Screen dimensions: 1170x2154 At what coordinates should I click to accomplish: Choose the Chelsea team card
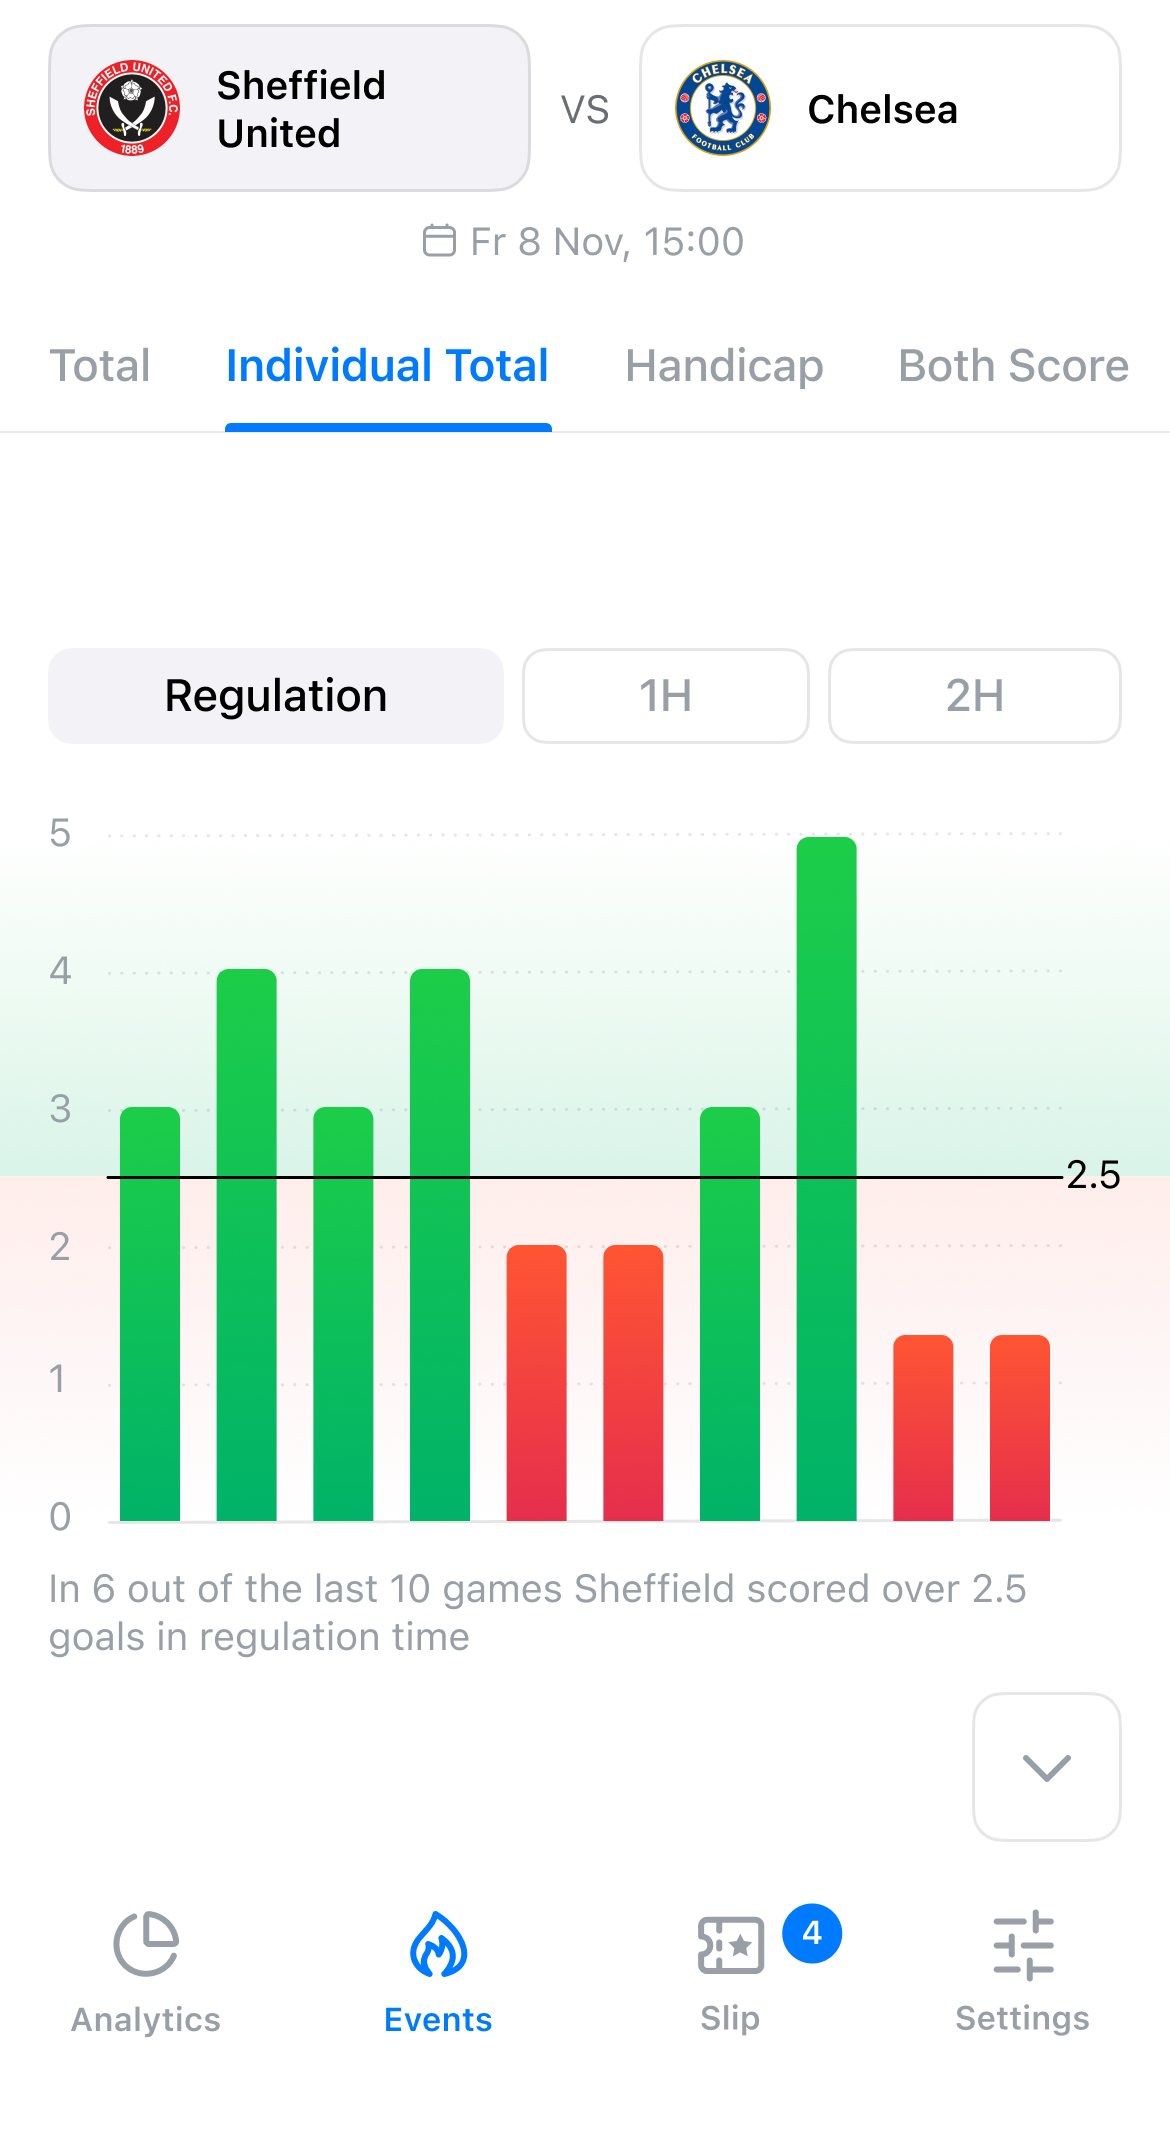coord(880,108)
